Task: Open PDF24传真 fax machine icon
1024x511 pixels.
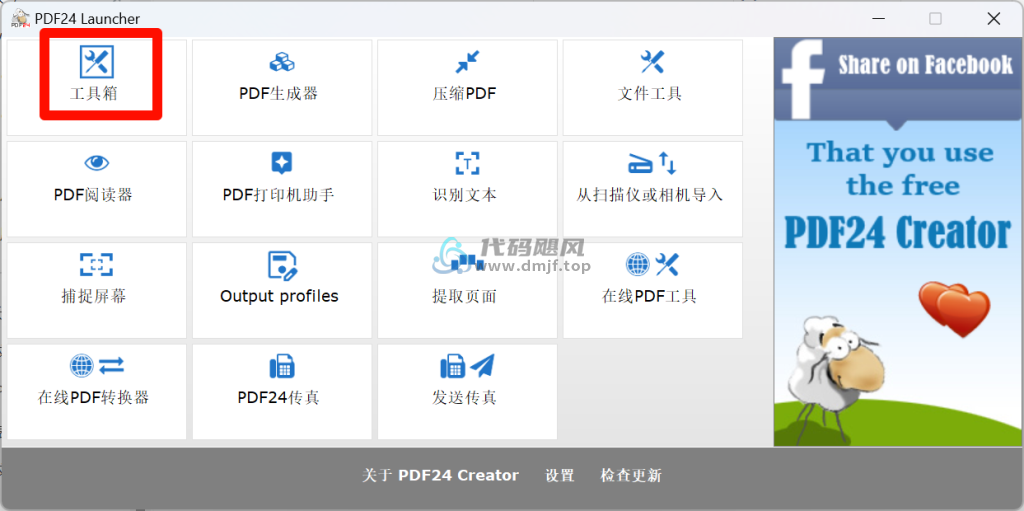Action: click(x=282, y=366)
